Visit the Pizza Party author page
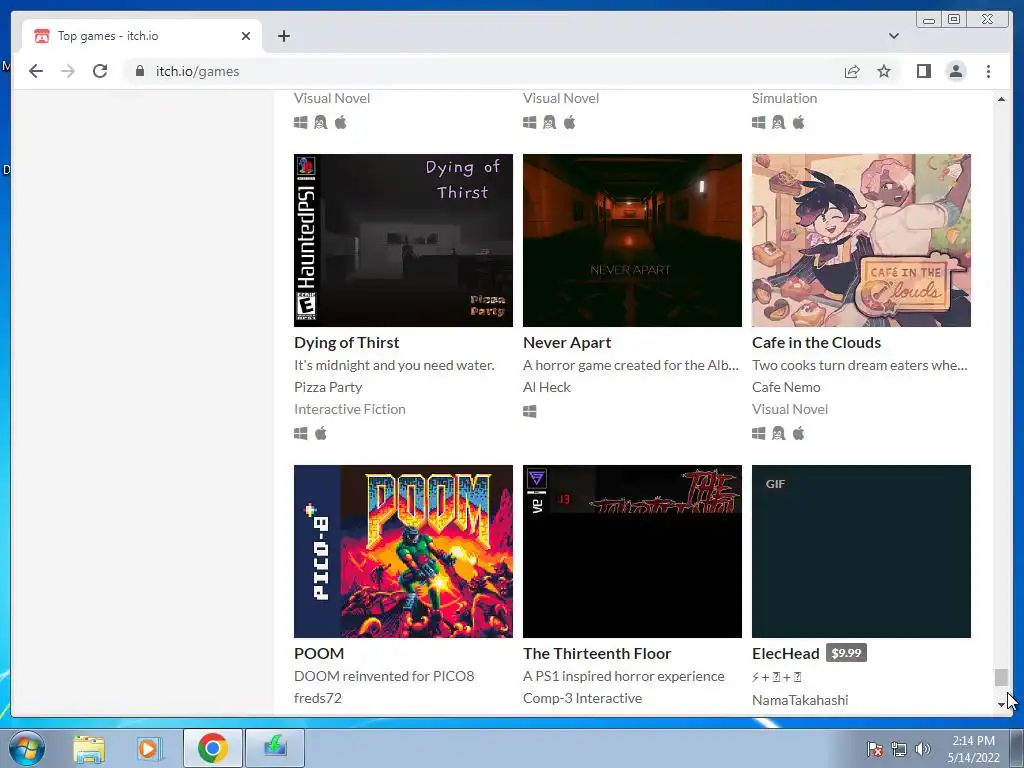The height and width of the screenshot is (768, 1024). point(328,387)
